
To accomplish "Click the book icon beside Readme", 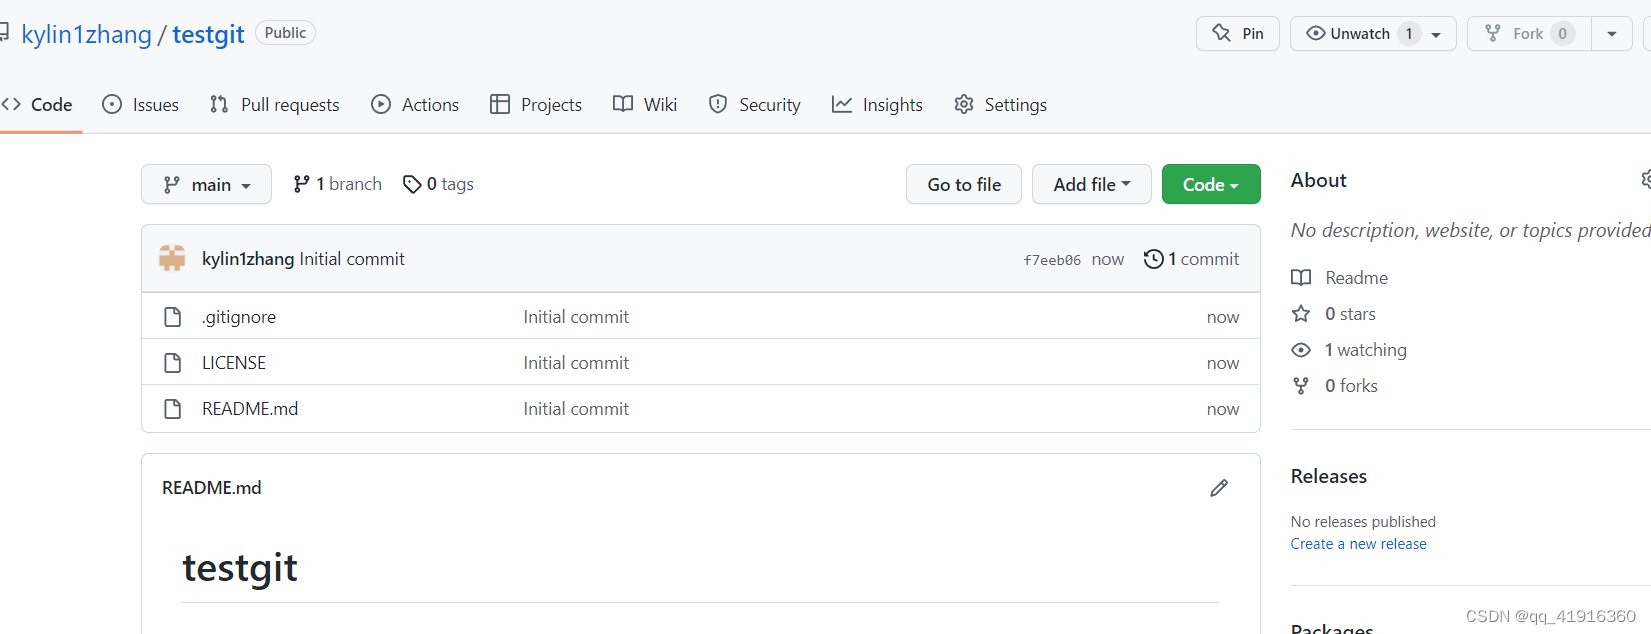I will tap(1301, 278).
